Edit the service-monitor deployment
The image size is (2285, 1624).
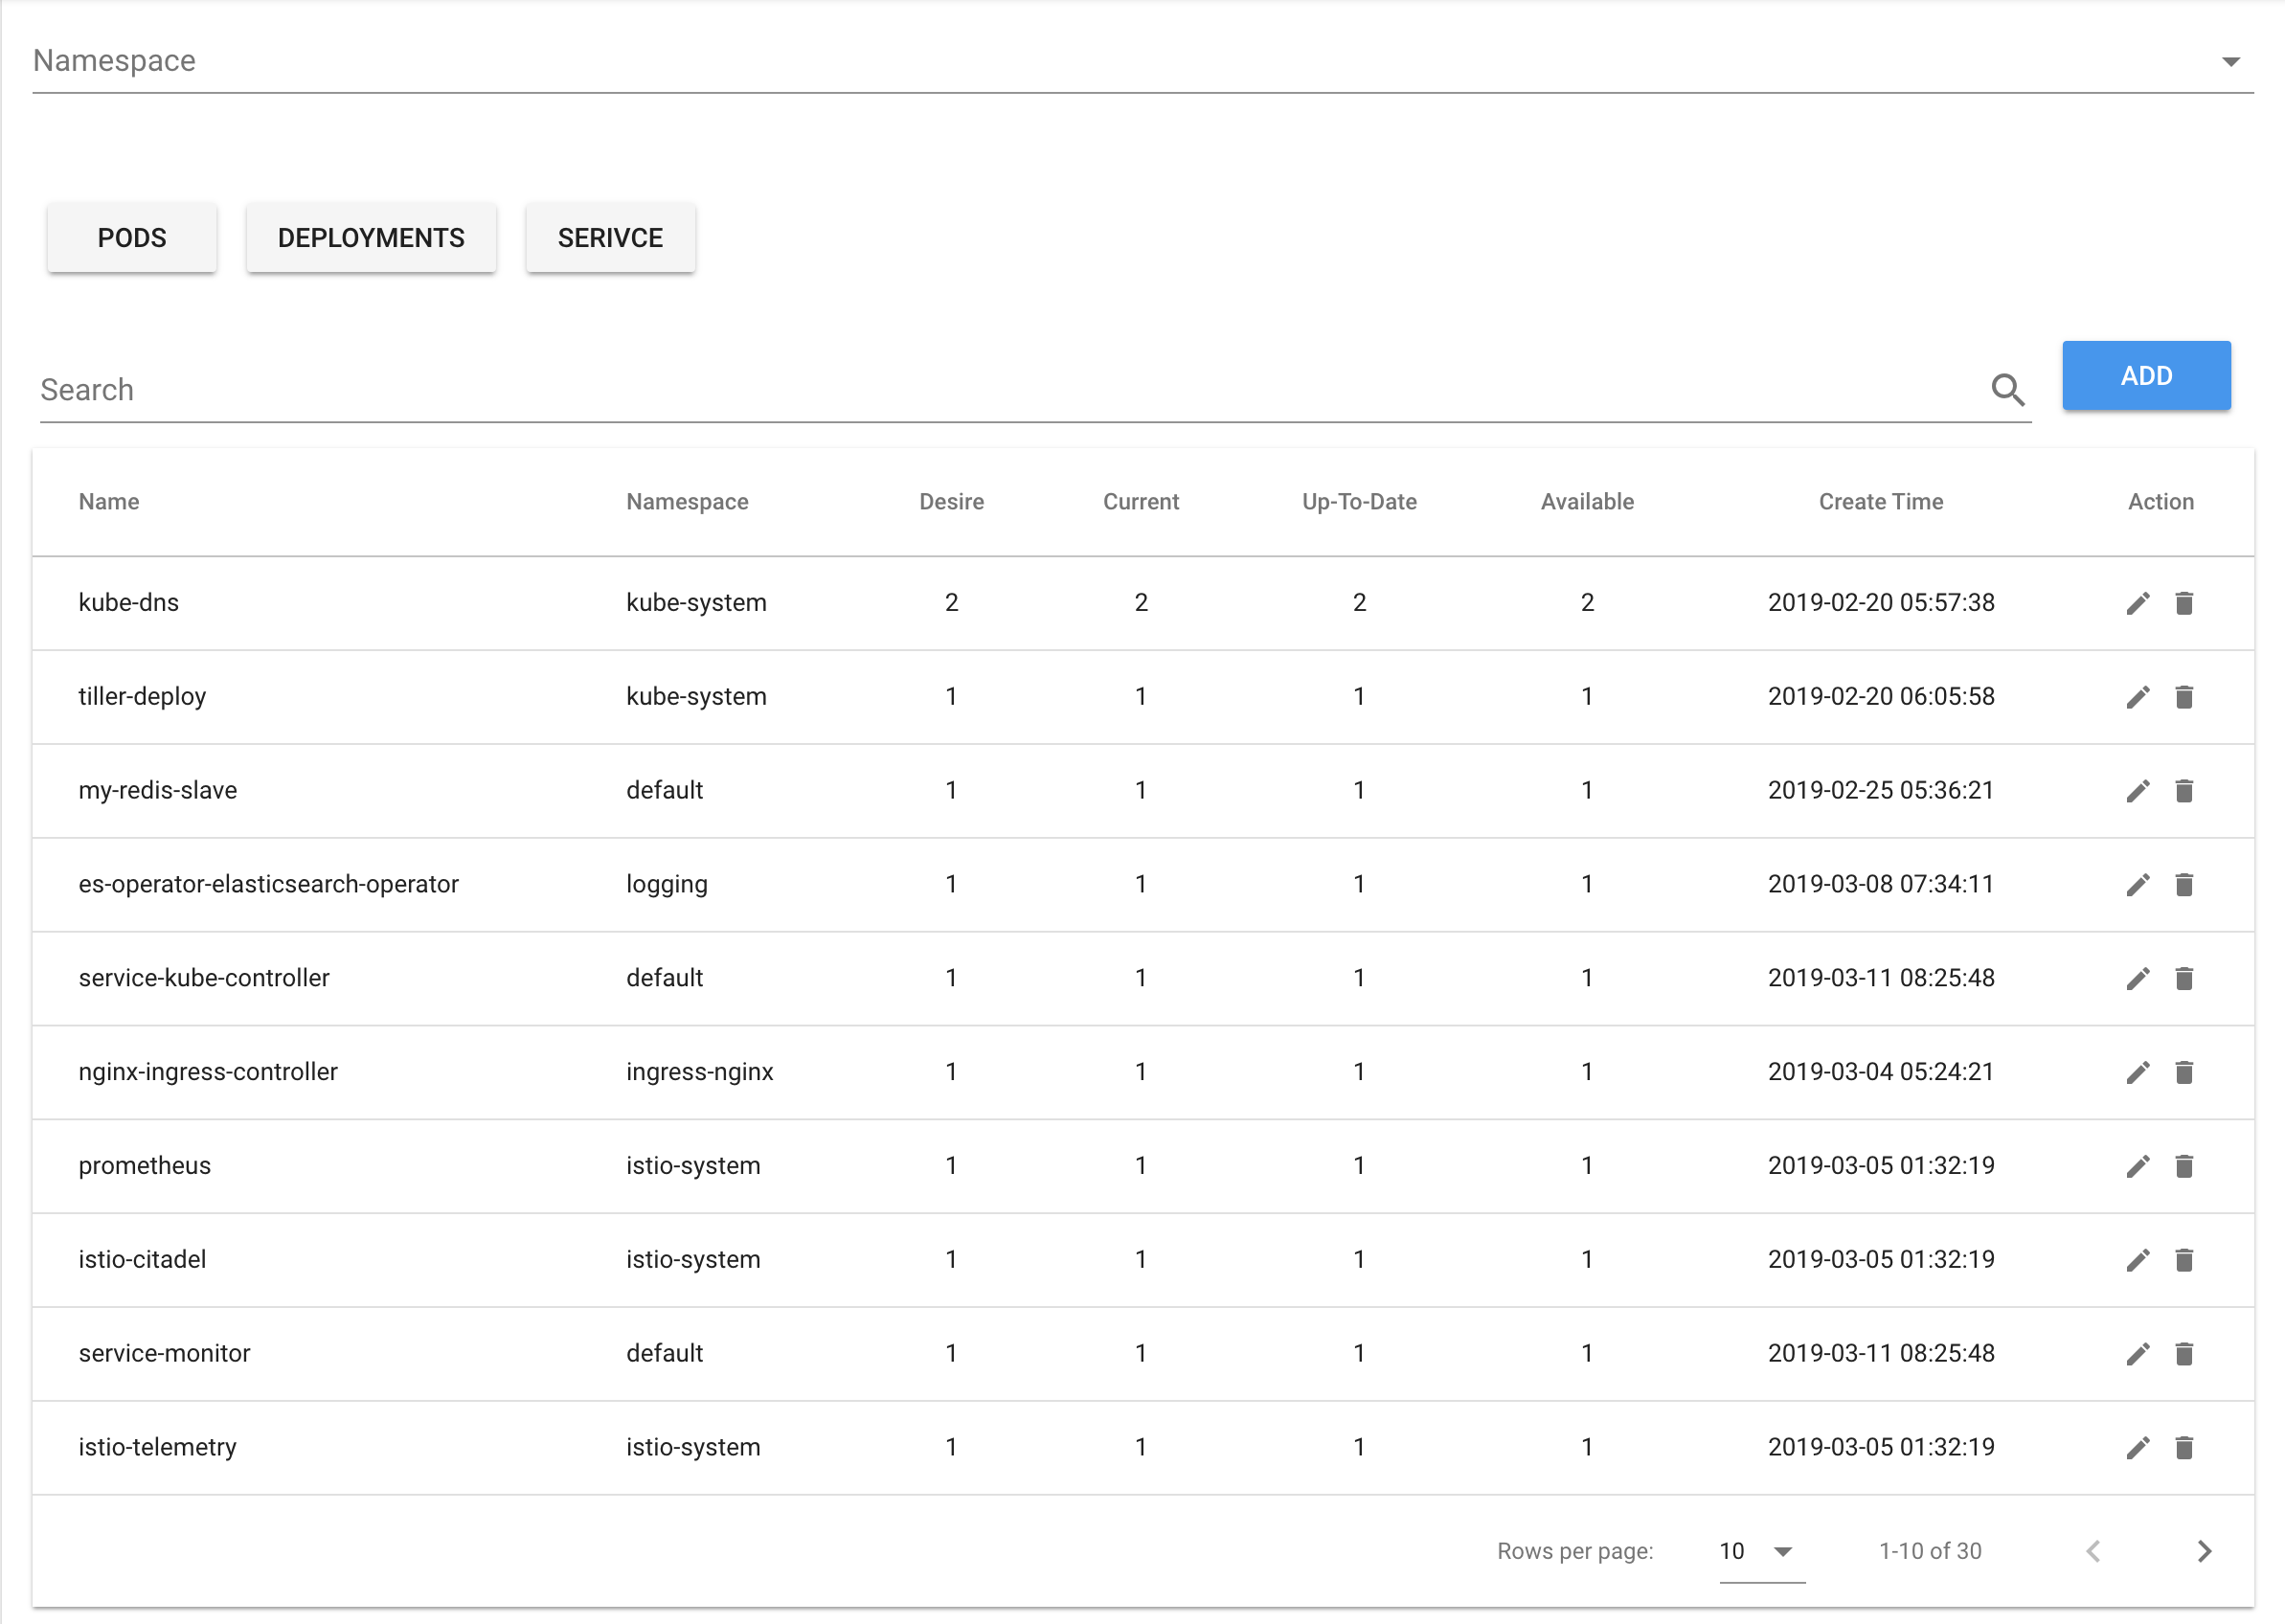(x=2138, y=1353)
